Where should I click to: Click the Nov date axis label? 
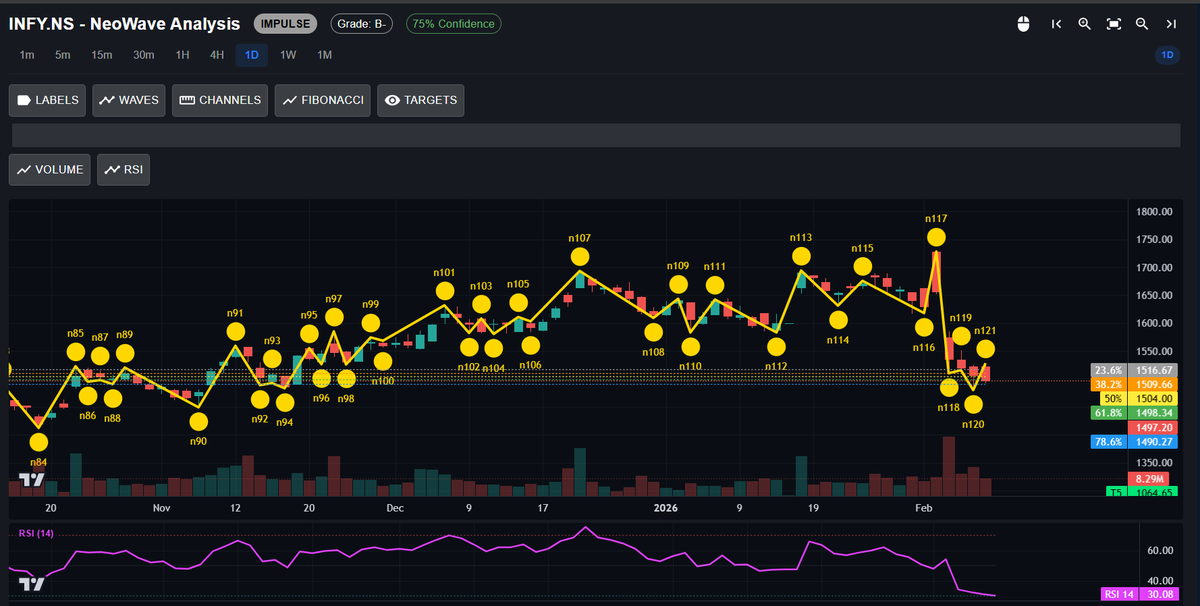coord(162,508)
